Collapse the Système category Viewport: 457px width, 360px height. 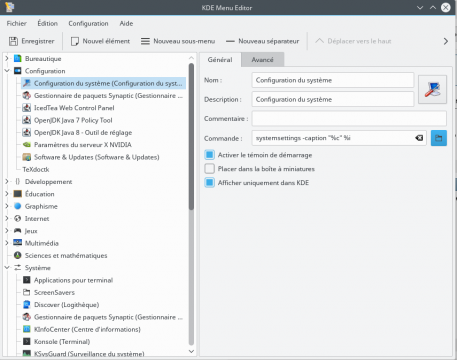pos(7,268)
